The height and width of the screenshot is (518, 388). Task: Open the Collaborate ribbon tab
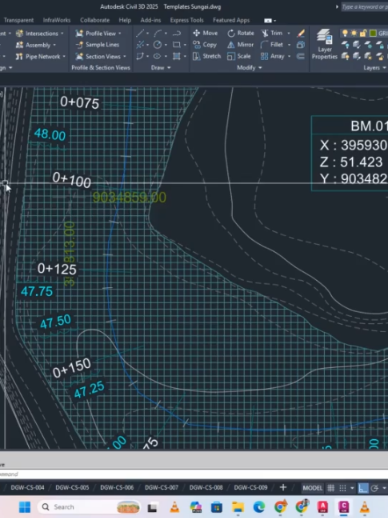(x=95, y=20)
